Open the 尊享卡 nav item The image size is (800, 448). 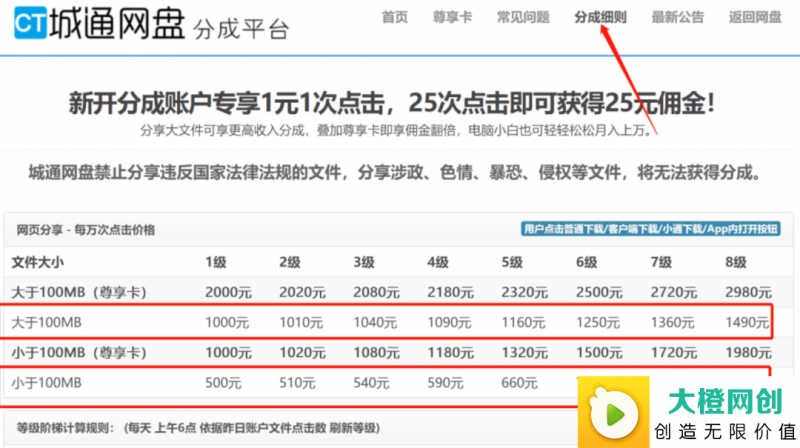click(452, 17)
